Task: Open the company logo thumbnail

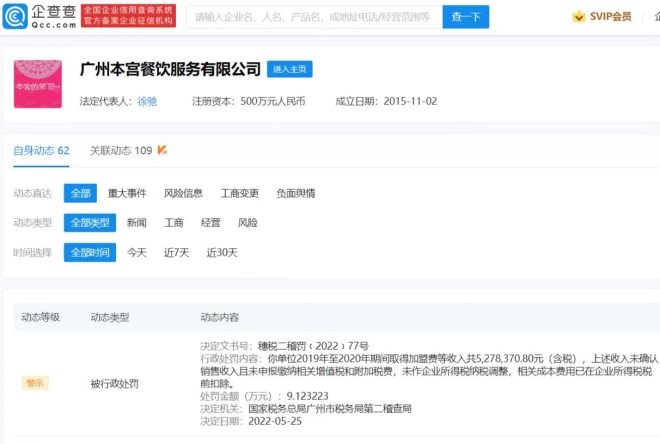Action: pos(38,84)
